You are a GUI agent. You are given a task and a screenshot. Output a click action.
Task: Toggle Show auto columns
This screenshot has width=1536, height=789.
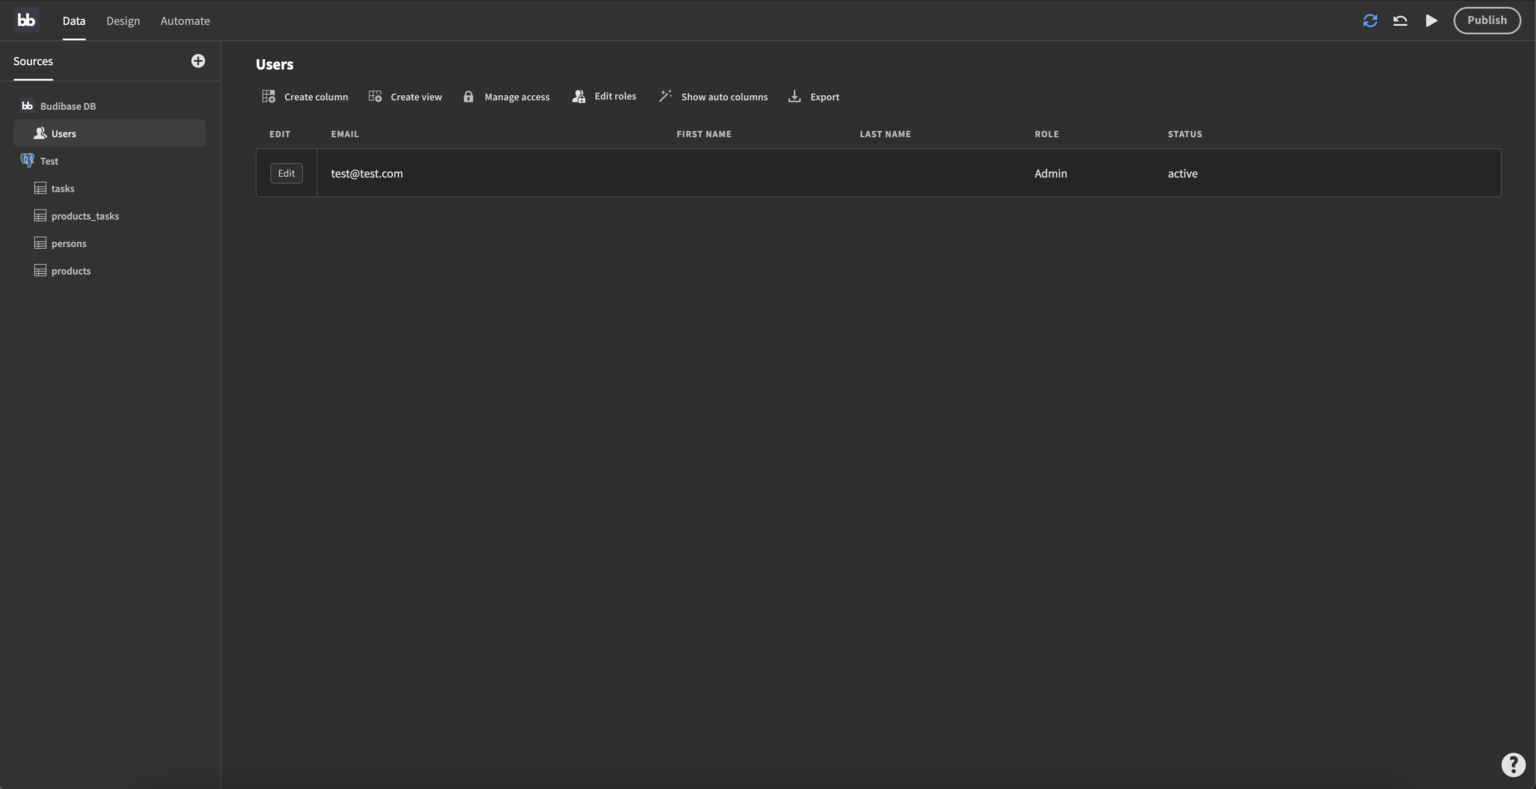tap(714, 96)
